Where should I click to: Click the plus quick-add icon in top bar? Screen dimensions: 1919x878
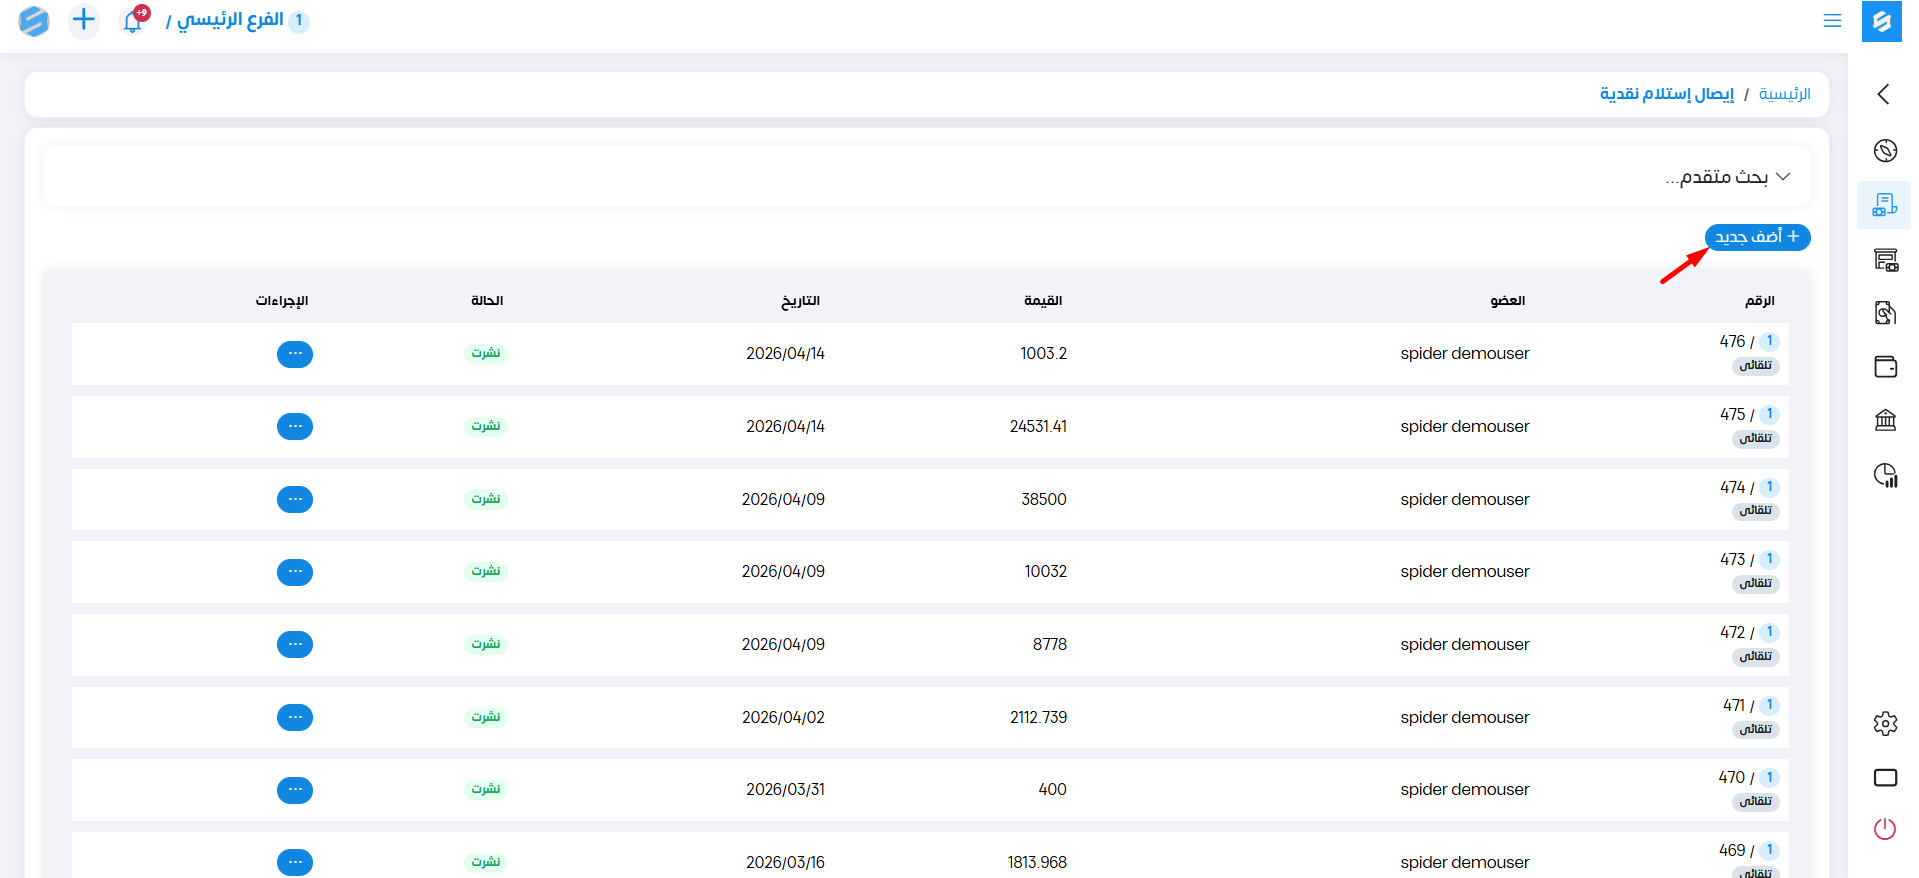tap(84, 20)
